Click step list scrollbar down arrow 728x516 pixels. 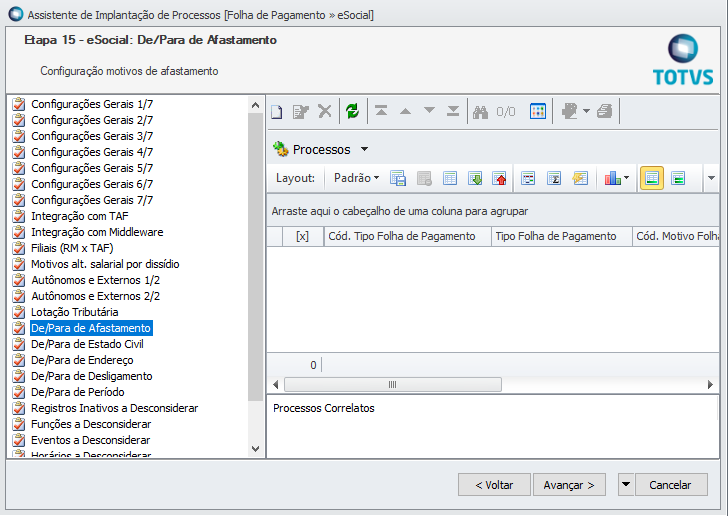tap(255, 449)
